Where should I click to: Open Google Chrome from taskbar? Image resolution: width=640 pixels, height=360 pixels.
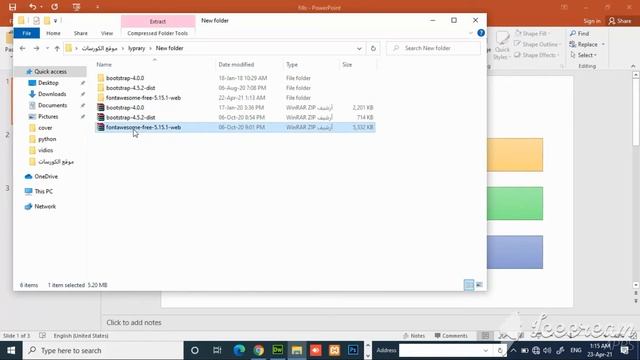click(258, 350)
